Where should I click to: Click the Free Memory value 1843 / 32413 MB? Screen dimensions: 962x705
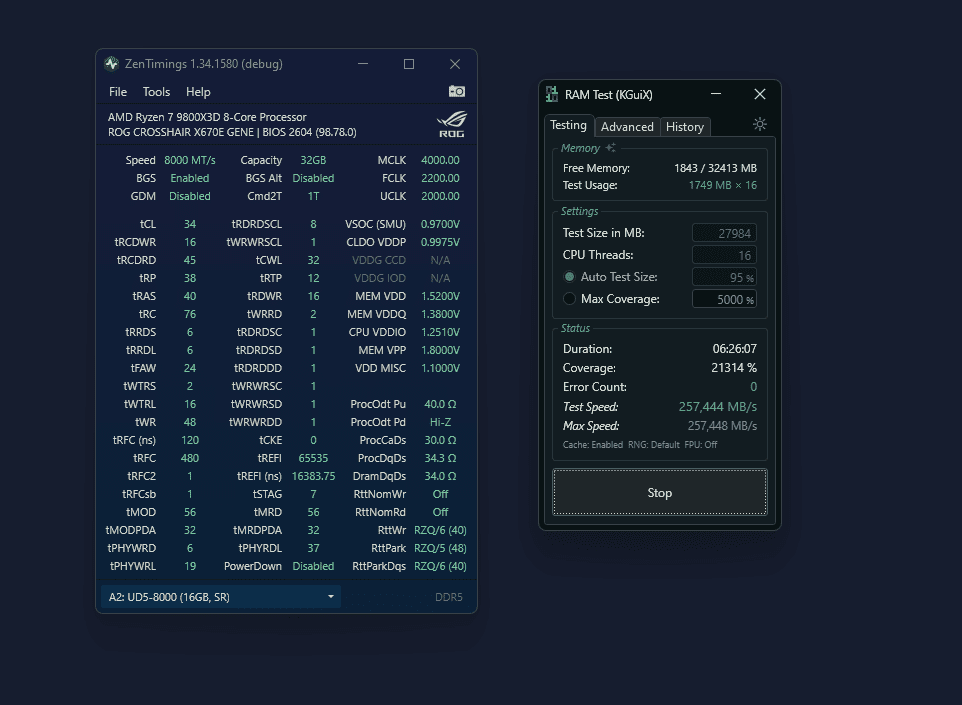pos(715,168)
